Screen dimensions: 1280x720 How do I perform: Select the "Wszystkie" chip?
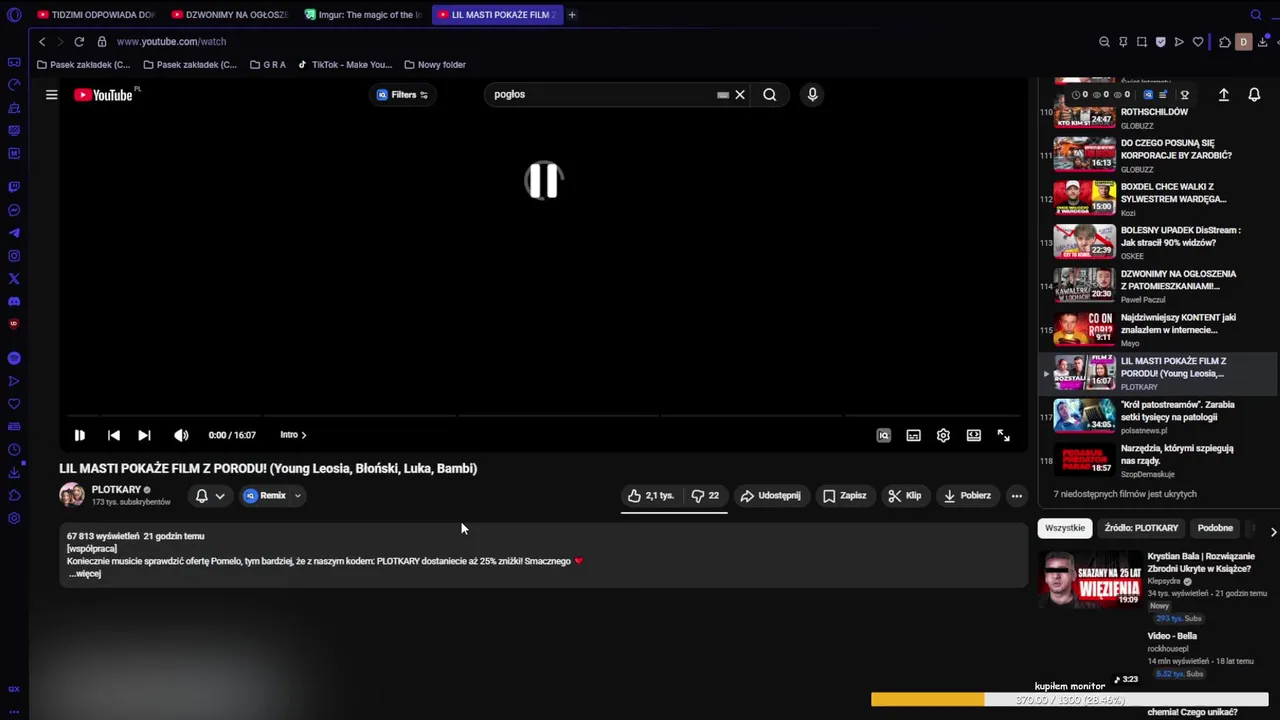tap(1064, 528)
